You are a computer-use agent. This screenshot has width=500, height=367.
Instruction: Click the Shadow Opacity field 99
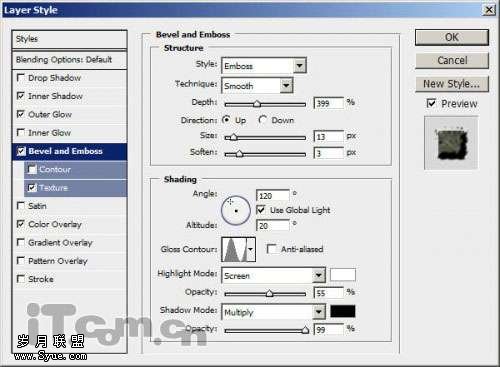coord(328,330)
